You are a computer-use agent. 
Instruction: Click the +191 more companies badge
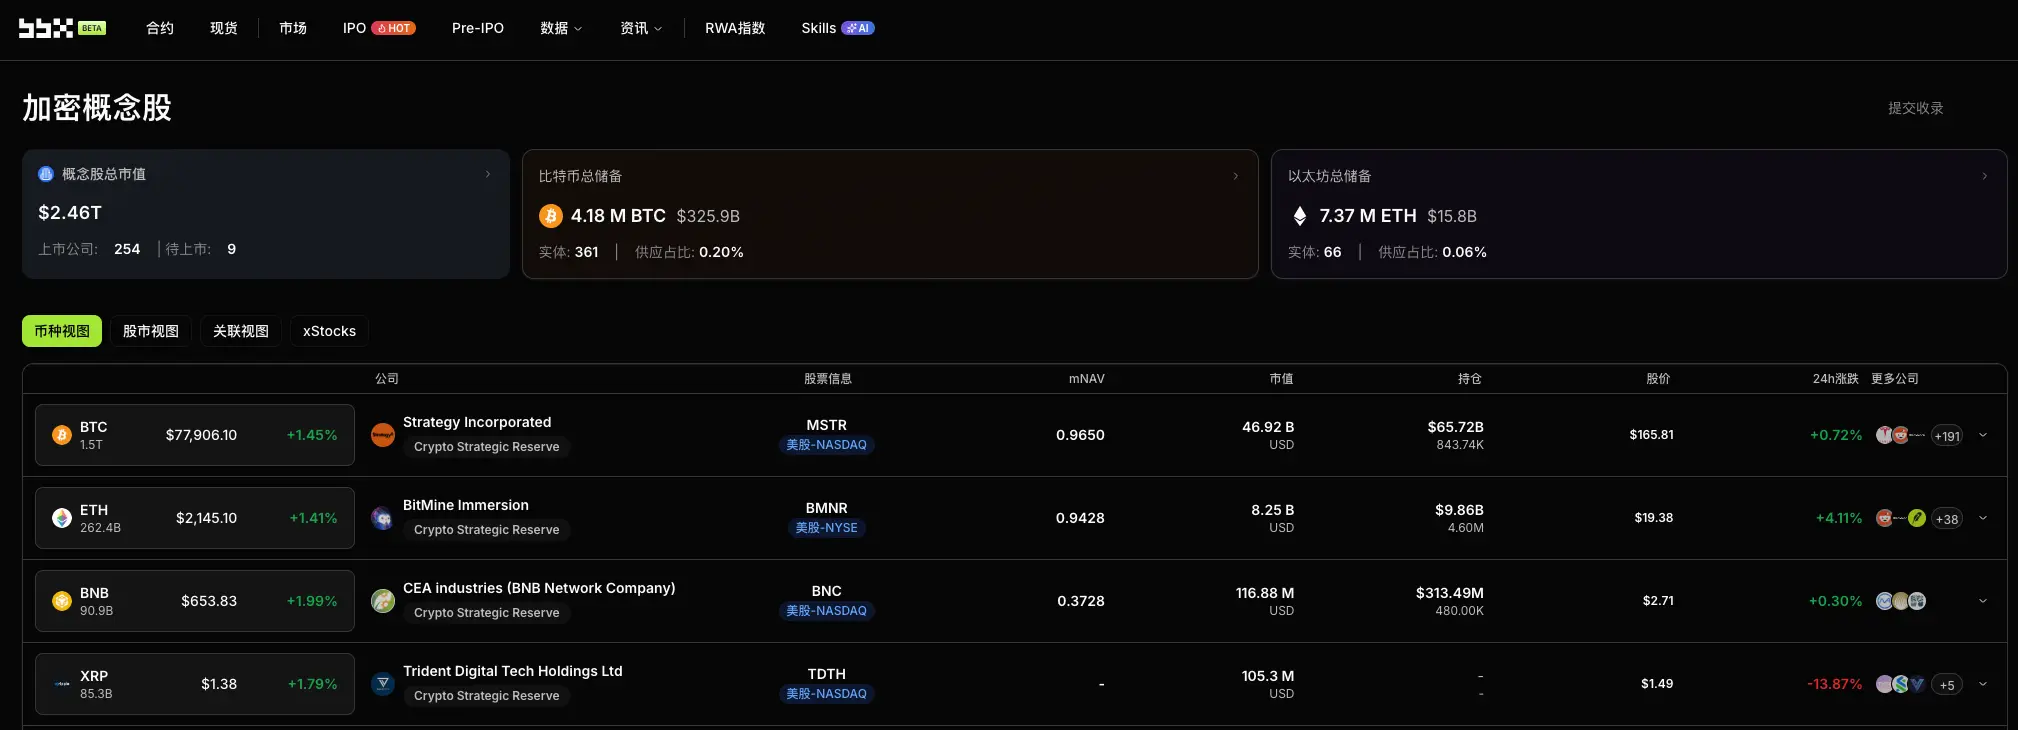click(1947, 436)
